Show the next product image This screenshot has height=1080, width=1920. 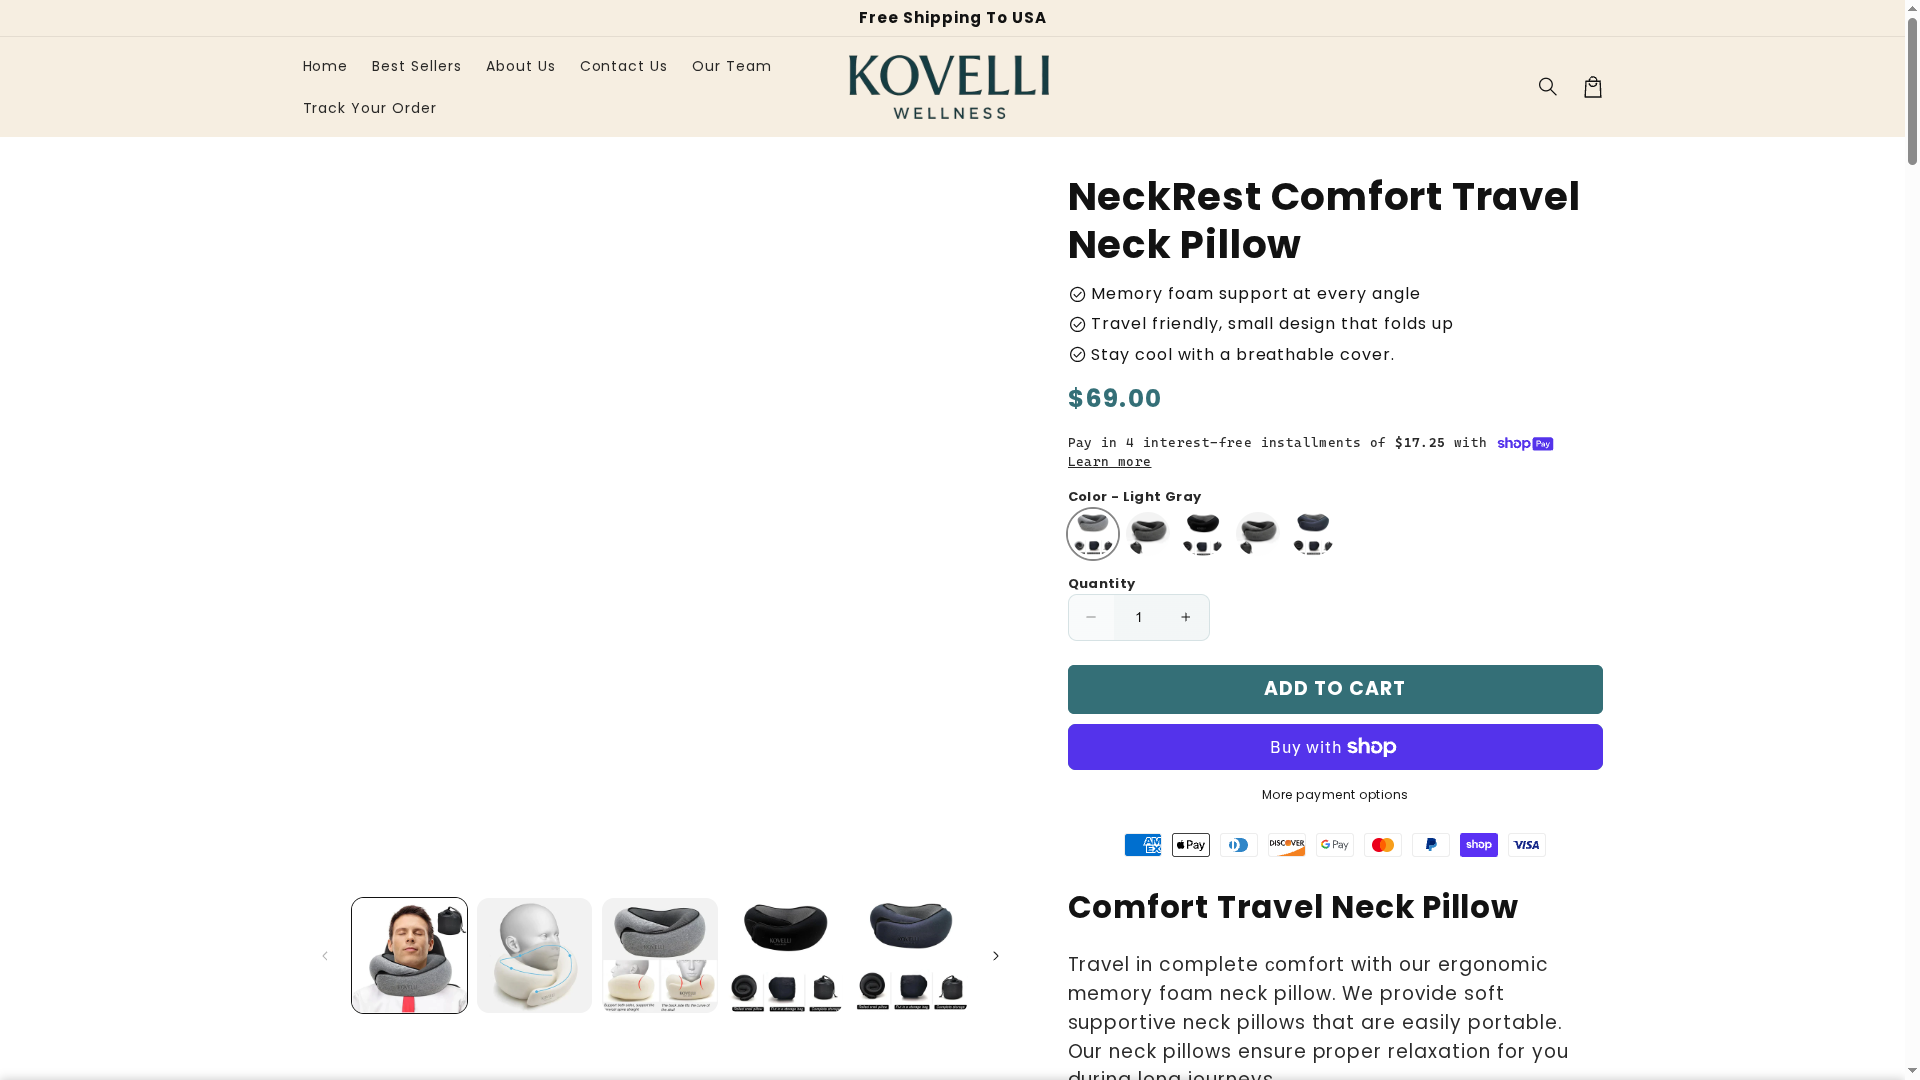pyautogui.click(x=995, y=955)
